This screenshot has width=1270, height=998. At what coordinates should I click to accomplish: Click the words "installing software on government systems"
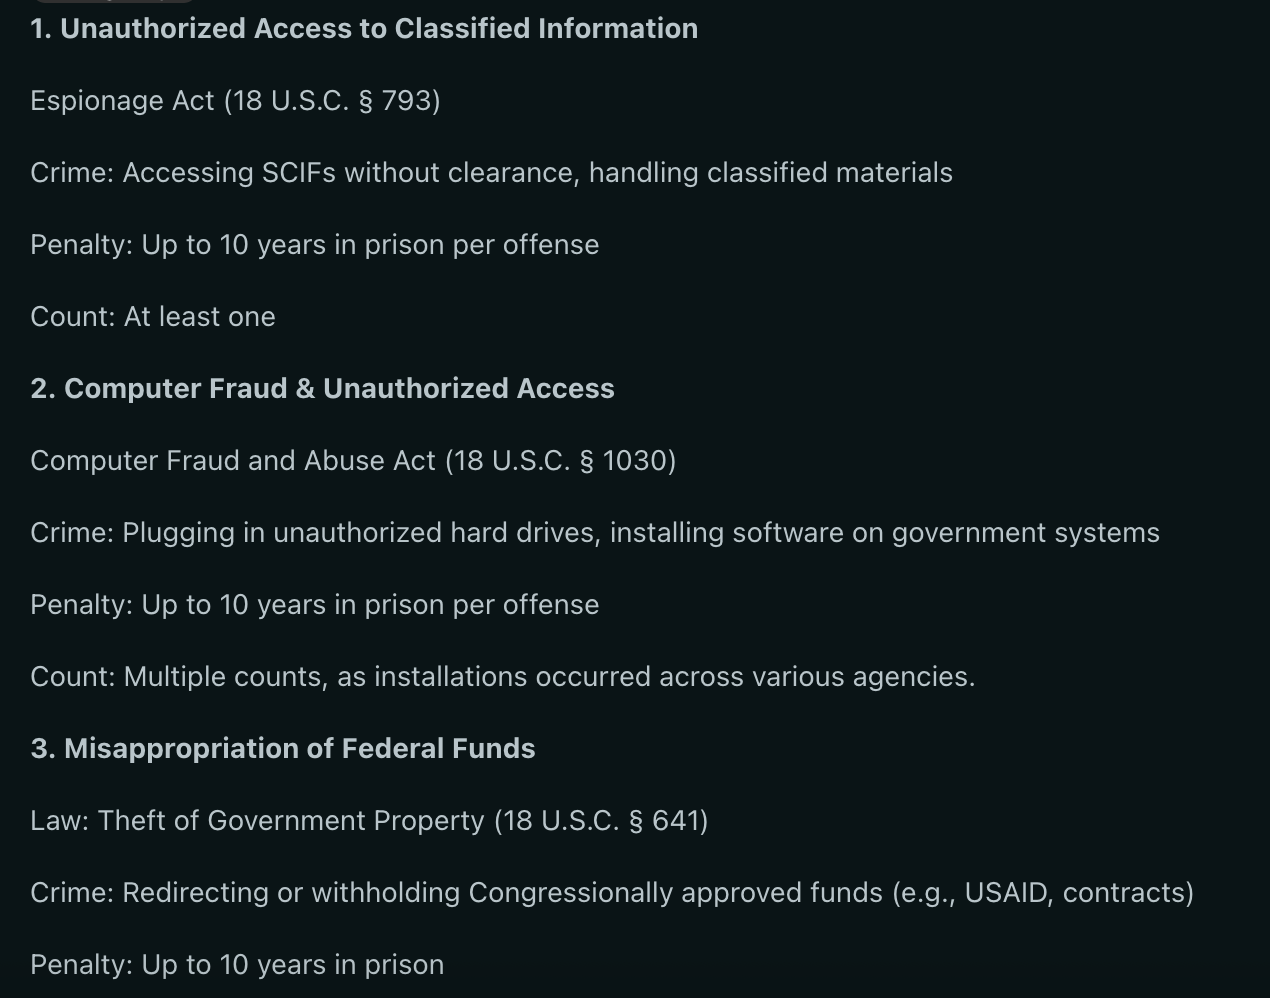pos(884,533)
